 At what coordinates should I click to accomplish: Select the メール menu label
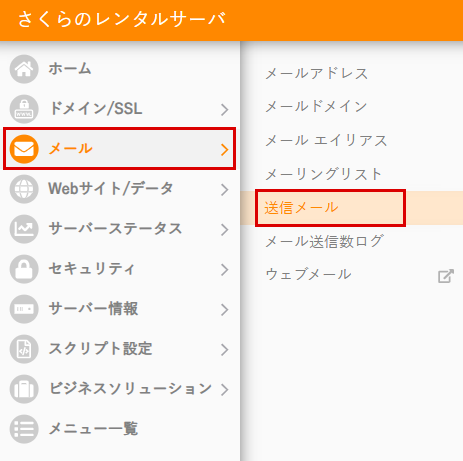click(x=70, y=149)
